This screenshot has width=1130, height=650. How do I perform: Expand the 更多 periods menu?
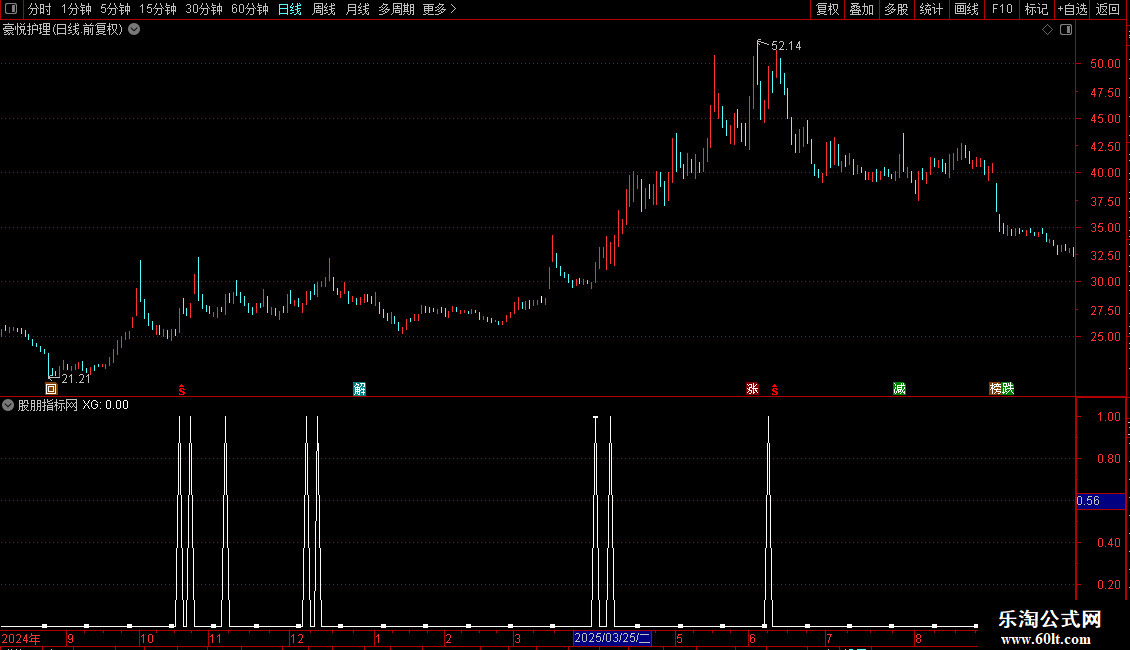pyautogui.click(x=439, y=9)
